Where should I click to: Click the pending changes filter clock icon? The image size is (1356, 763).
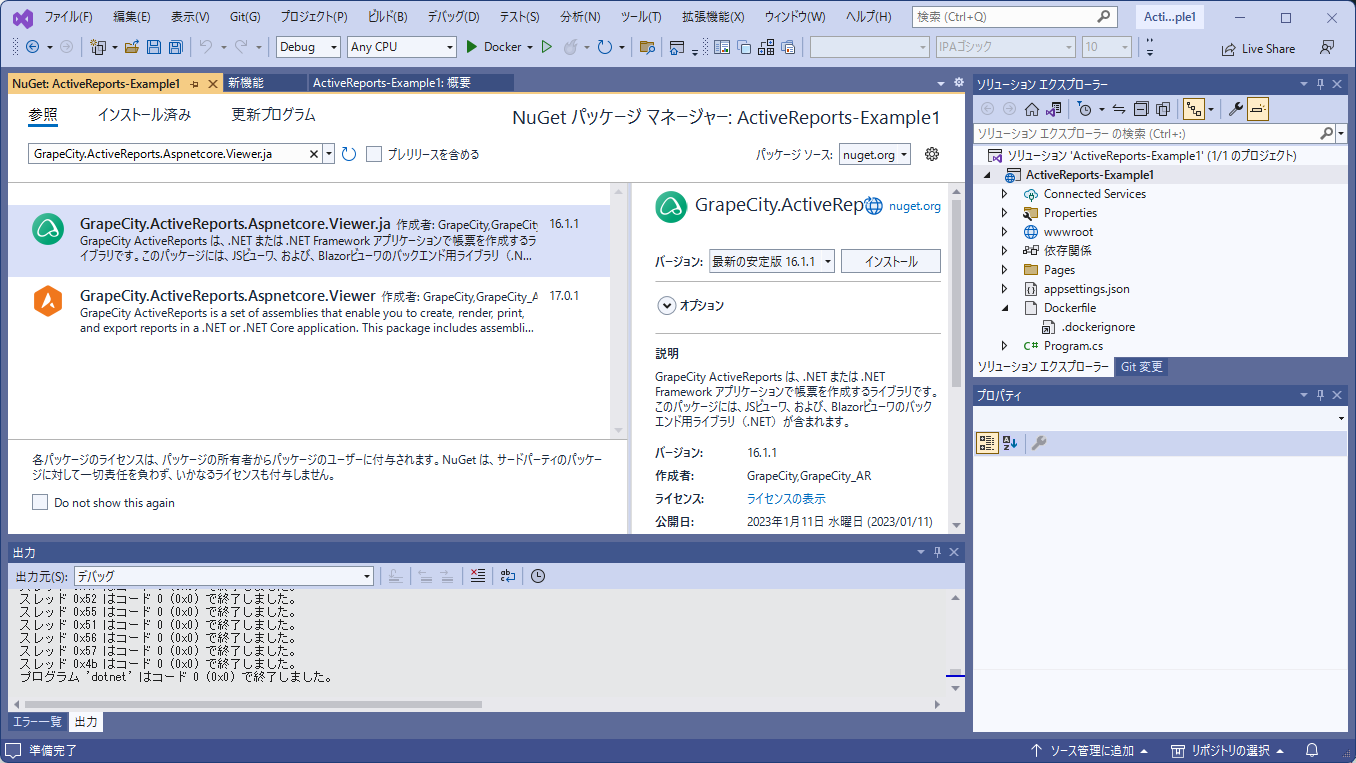coord(1084,109)
